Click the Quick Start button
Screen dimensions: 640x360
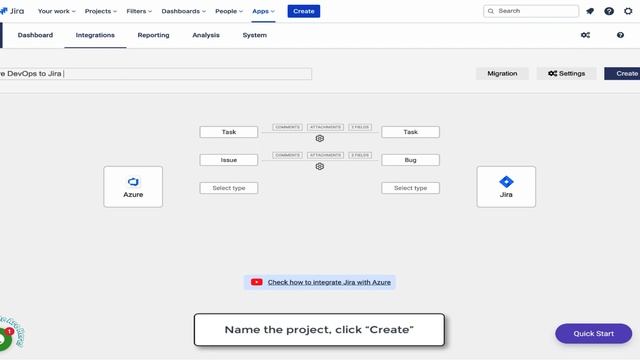click(x=593, y=333)
